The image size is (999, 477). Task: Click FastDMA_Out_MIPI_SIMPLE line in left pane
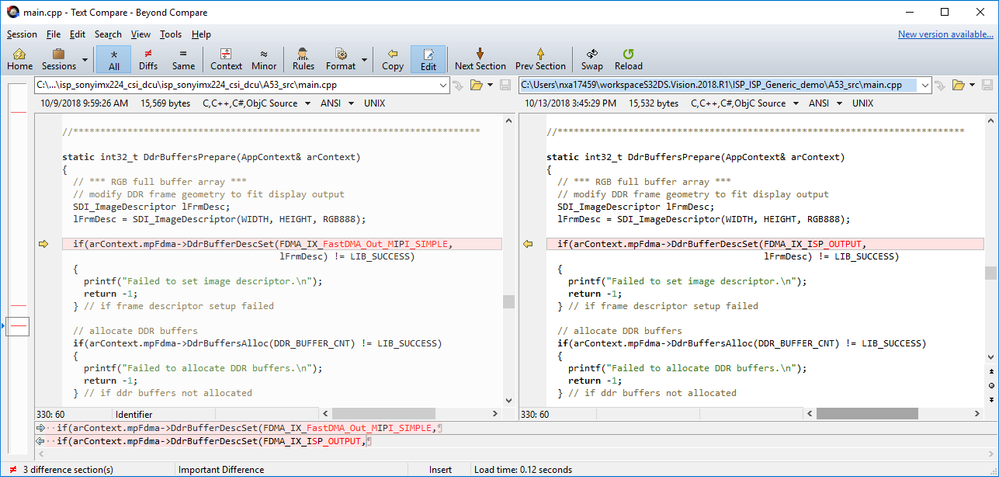(282, 244)
